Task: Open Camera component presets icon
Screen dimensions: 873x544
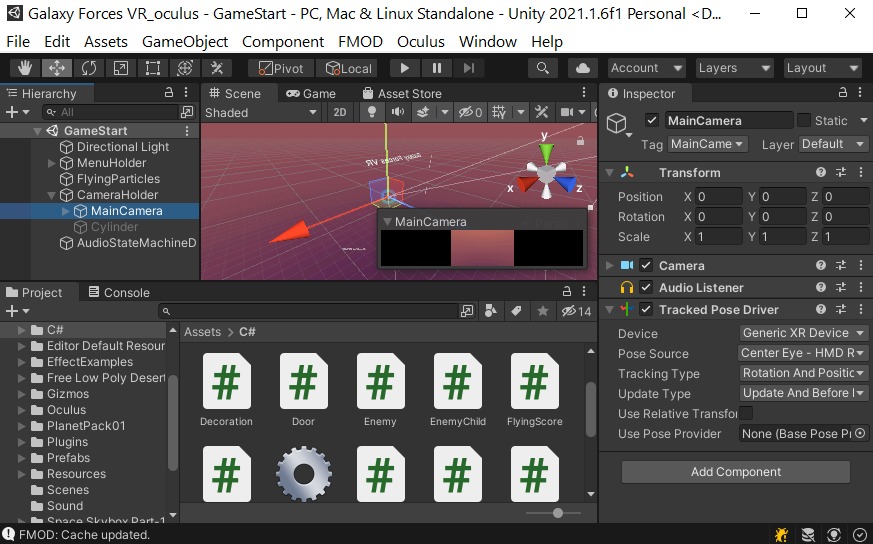Action: (841, 266)
